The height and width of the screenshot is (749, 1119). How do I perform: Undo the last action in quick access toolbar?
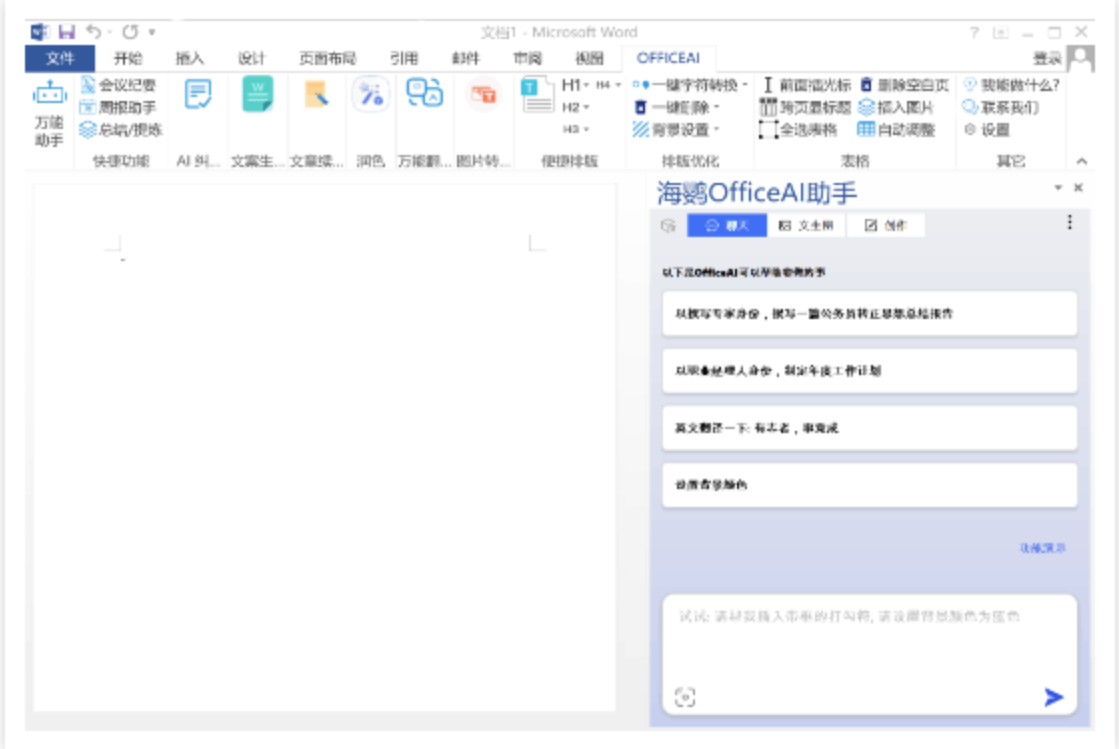click(x=93, y=31)
